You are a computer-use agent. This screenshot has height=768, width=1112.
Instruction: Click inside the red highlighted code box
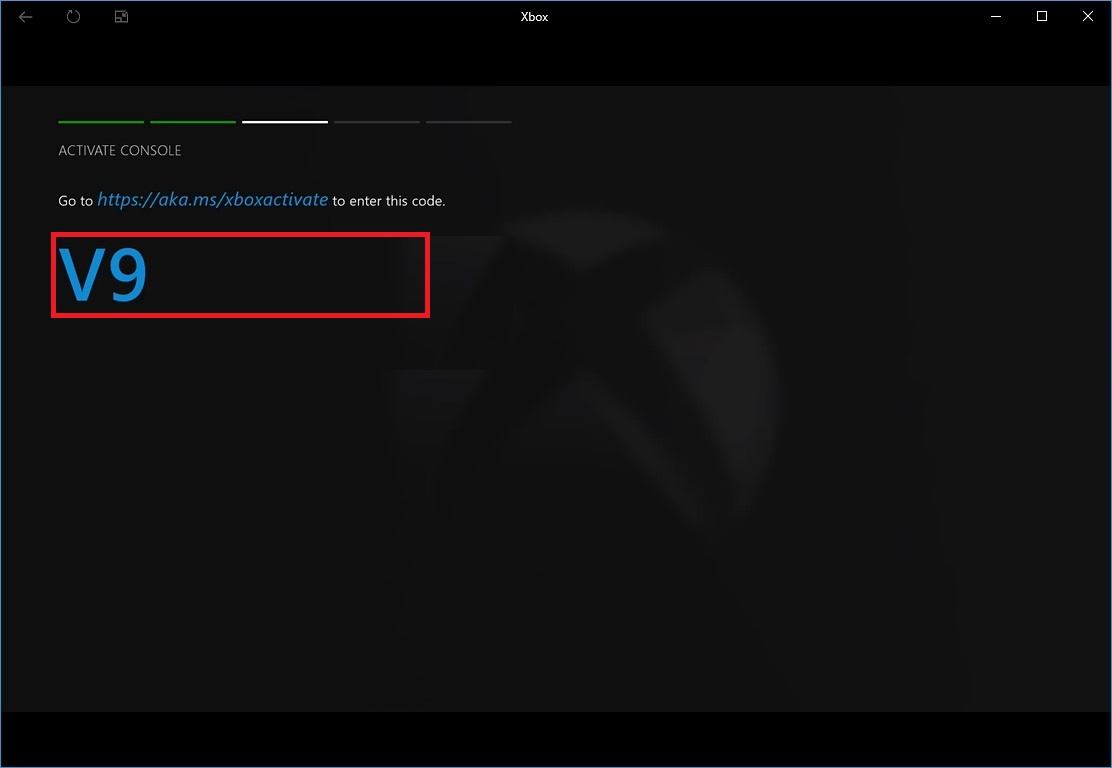(240, 275)
